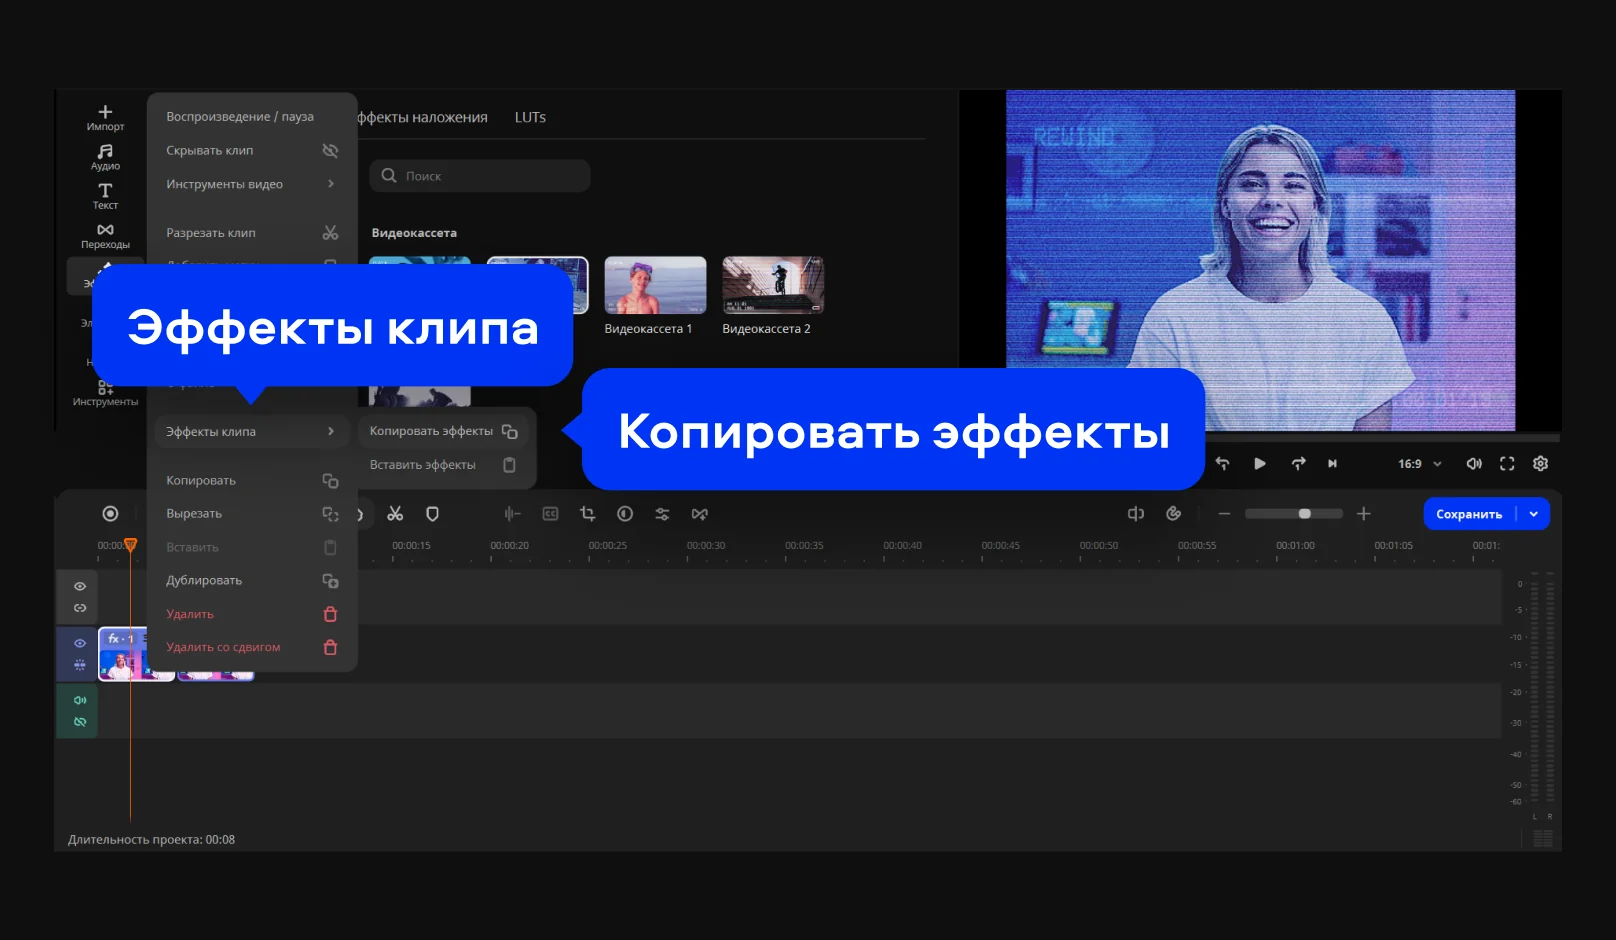Select the crop tool in timeline toolbar
Screen dimensions: 1616x940
click(x=587, y=514)
